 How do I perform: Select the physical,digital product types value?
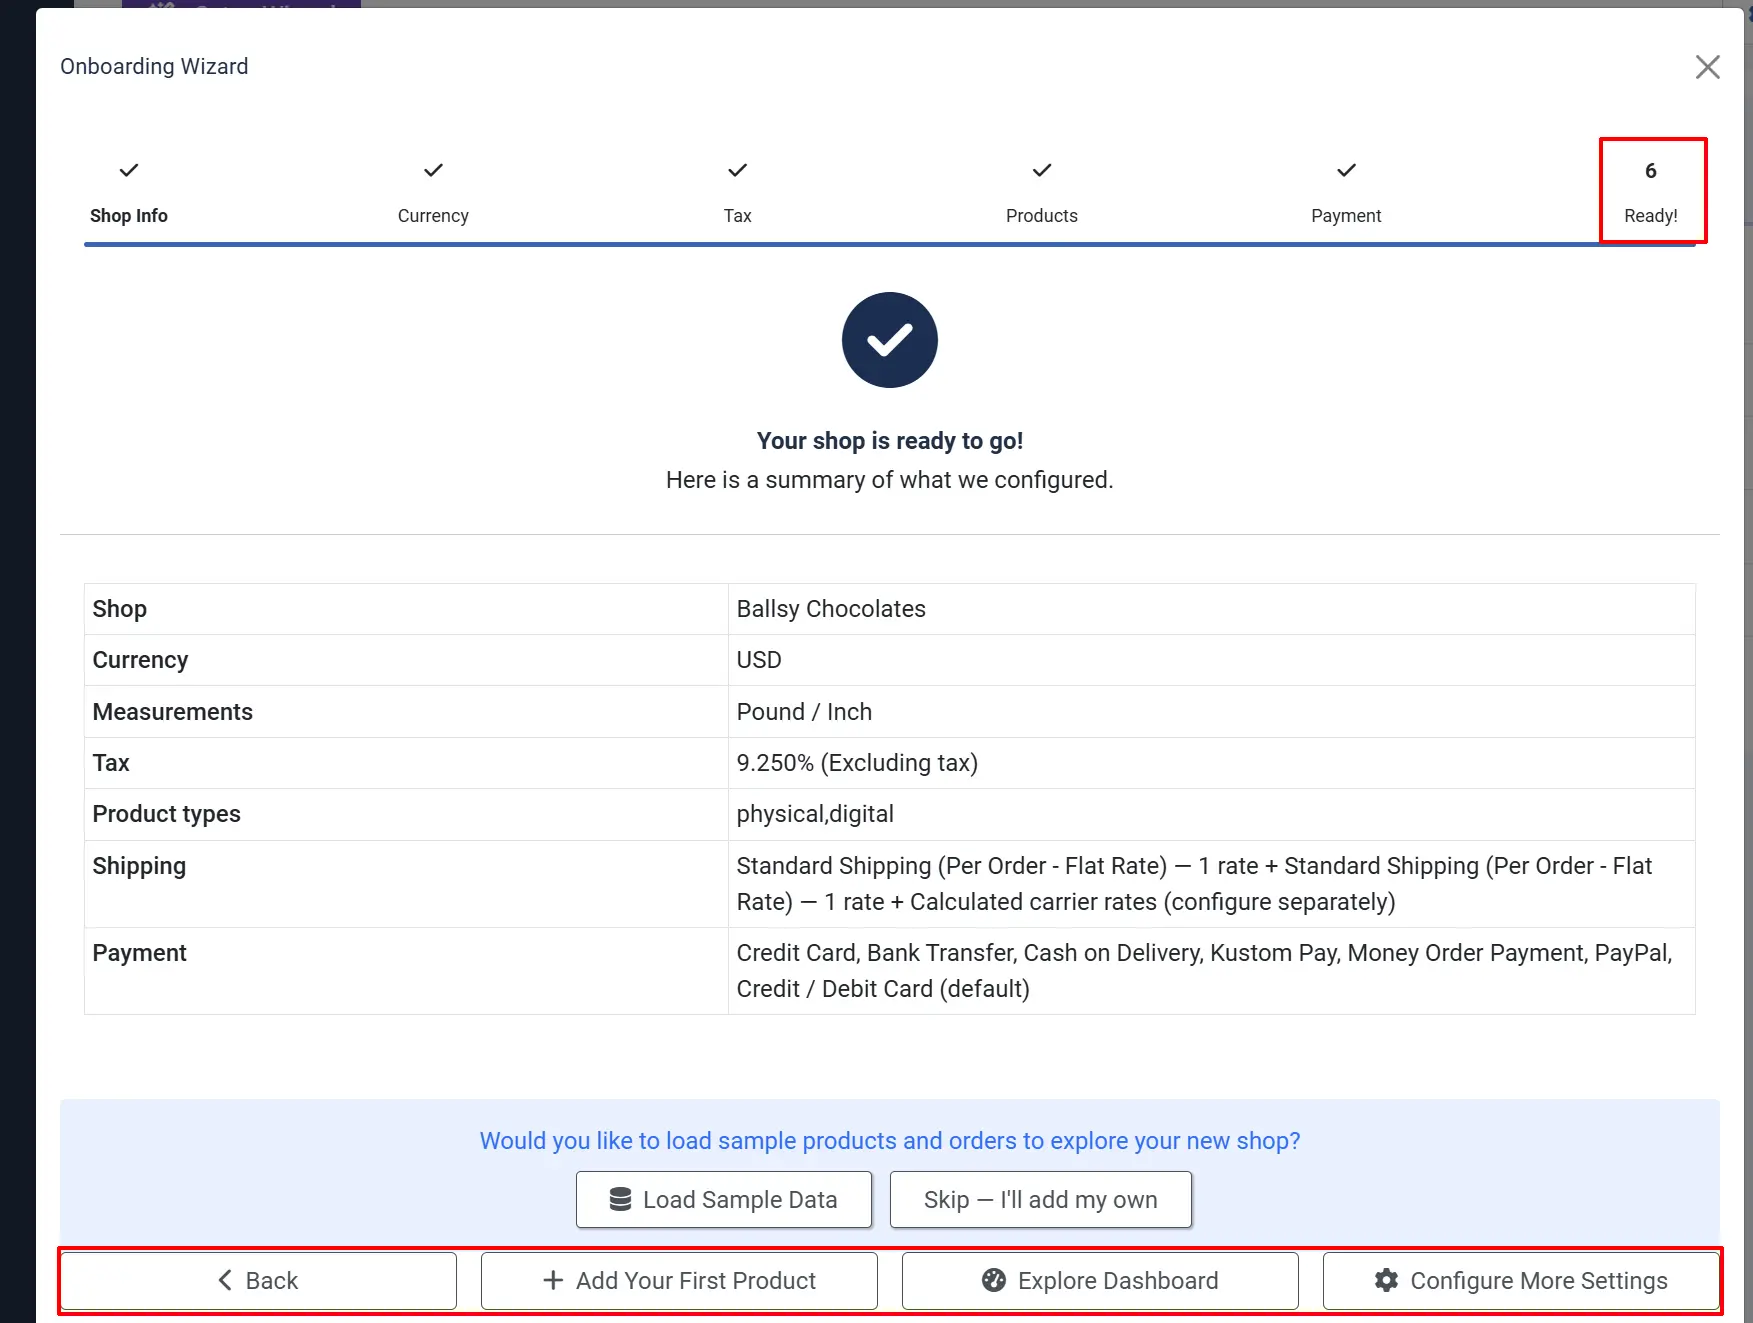[815, 814]
